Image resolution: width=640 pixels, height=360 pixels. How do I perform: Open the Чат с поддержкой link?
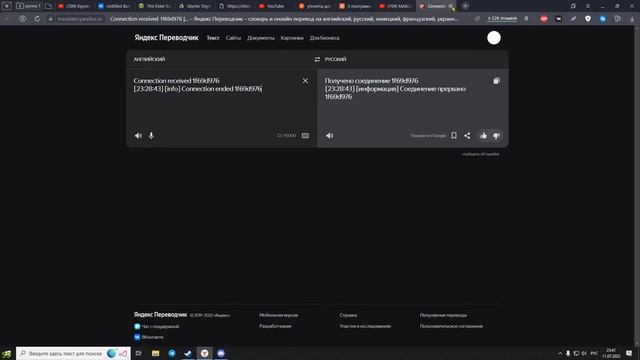pyautogui.click(x=157, y=327)
